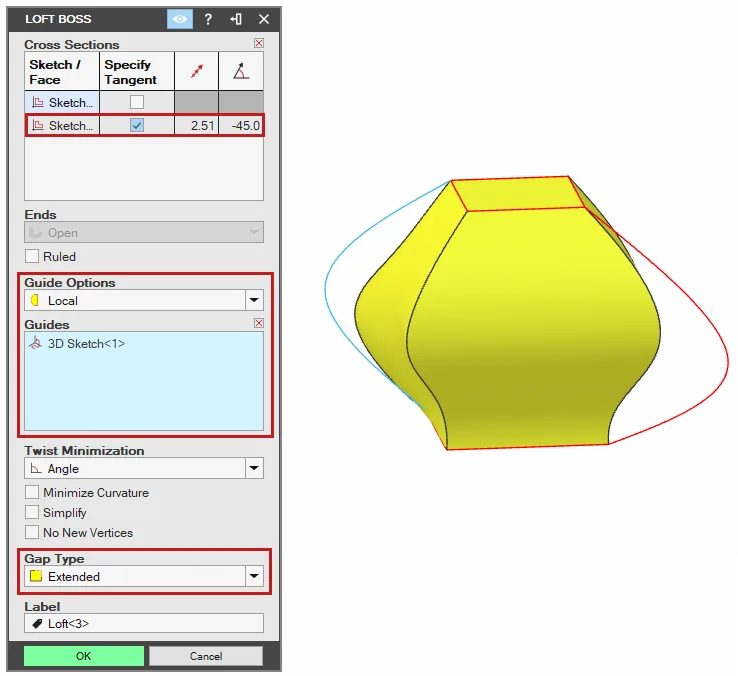Image resolution: width=738 pixels, height=676 pixels.
Task: Close the Loft Boss panel
Action: [x=264, y=19]
